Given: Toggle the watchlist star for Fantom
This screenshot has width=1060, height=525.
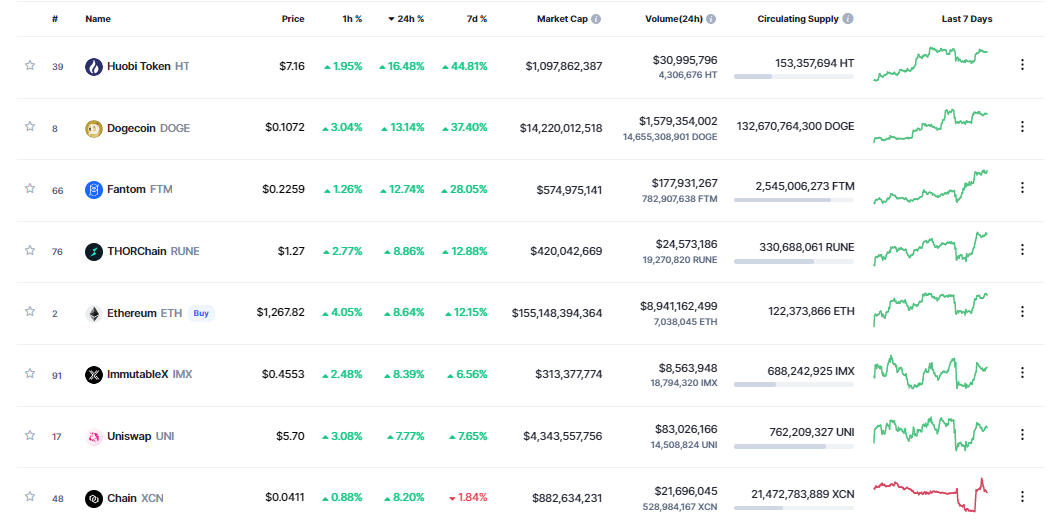Looking at the screenshot, I should point(30,189).
